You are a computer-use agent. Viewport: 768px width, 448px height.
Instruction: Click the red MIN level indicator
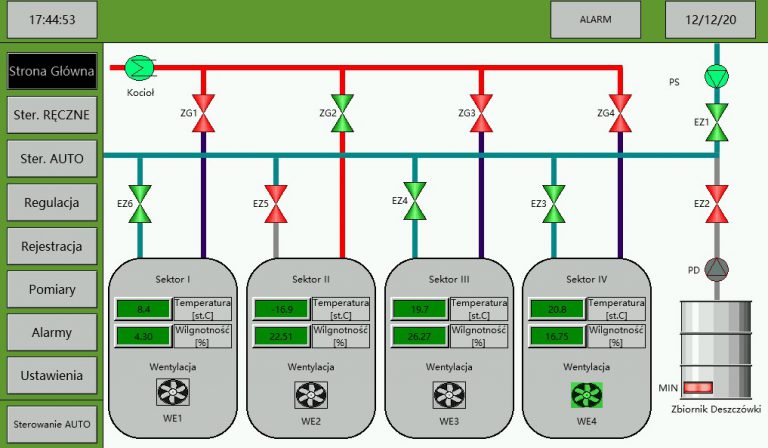point(697,387)
